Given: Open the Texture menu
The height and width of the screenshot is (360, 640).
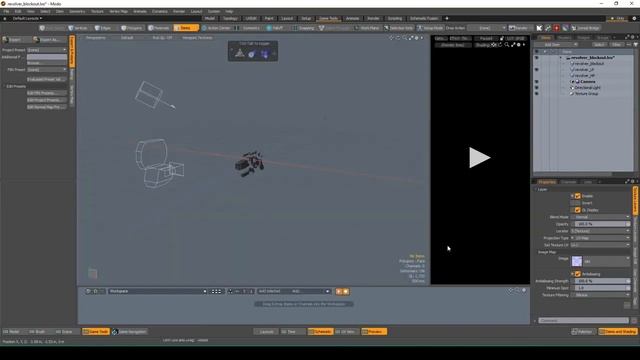Looking at the screenshot, I should (x=97, y=11).
